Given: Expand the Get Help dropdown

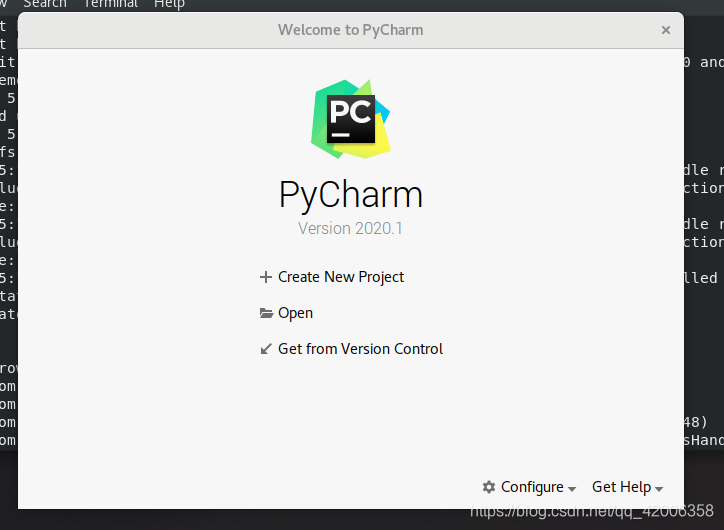Looking at the screenshot, I should click(x=627, y=487).
